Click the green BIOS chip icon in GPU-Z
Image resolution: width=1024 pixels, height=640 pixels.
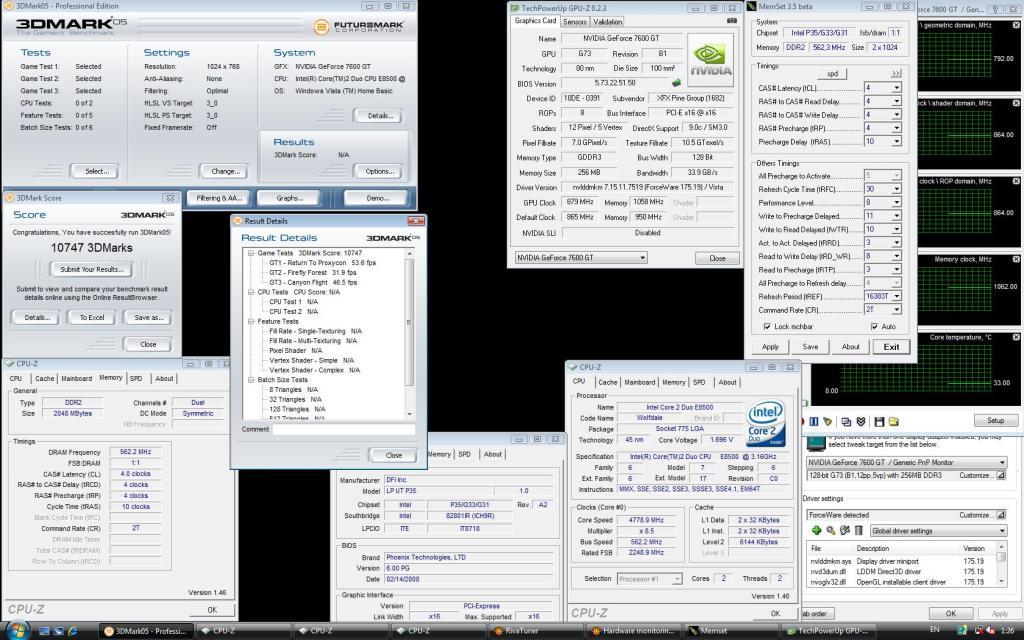pyautogui.click(x=677, y=83)
